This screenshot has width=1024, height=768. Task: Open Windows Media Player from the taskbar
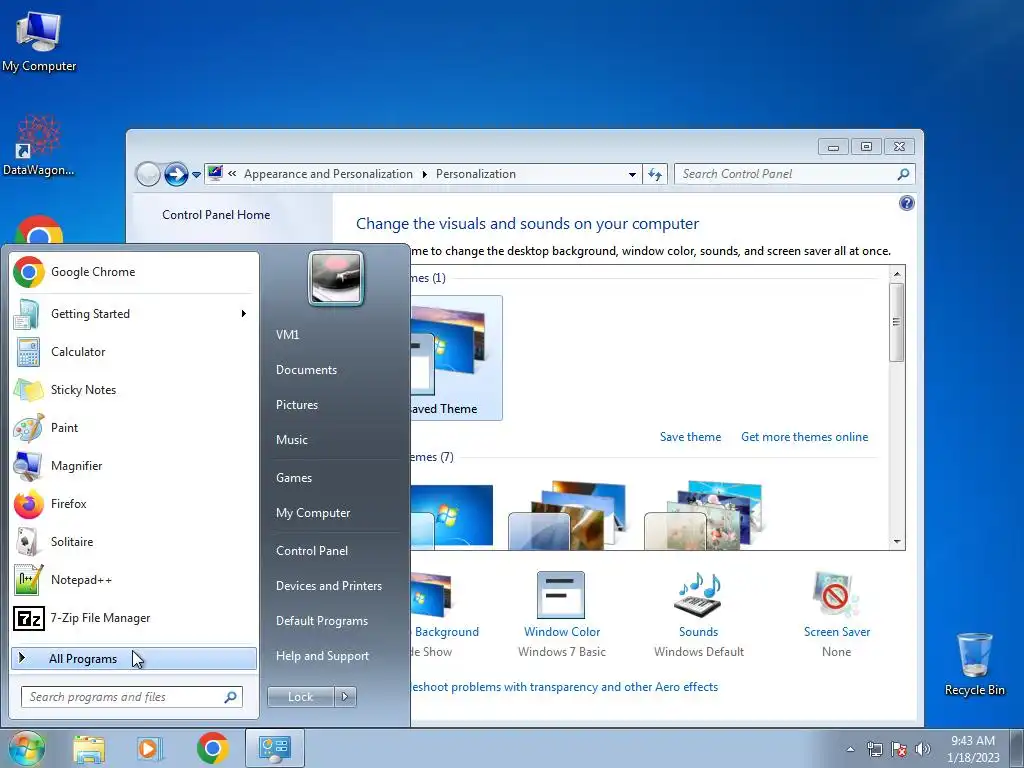(150, 749)
